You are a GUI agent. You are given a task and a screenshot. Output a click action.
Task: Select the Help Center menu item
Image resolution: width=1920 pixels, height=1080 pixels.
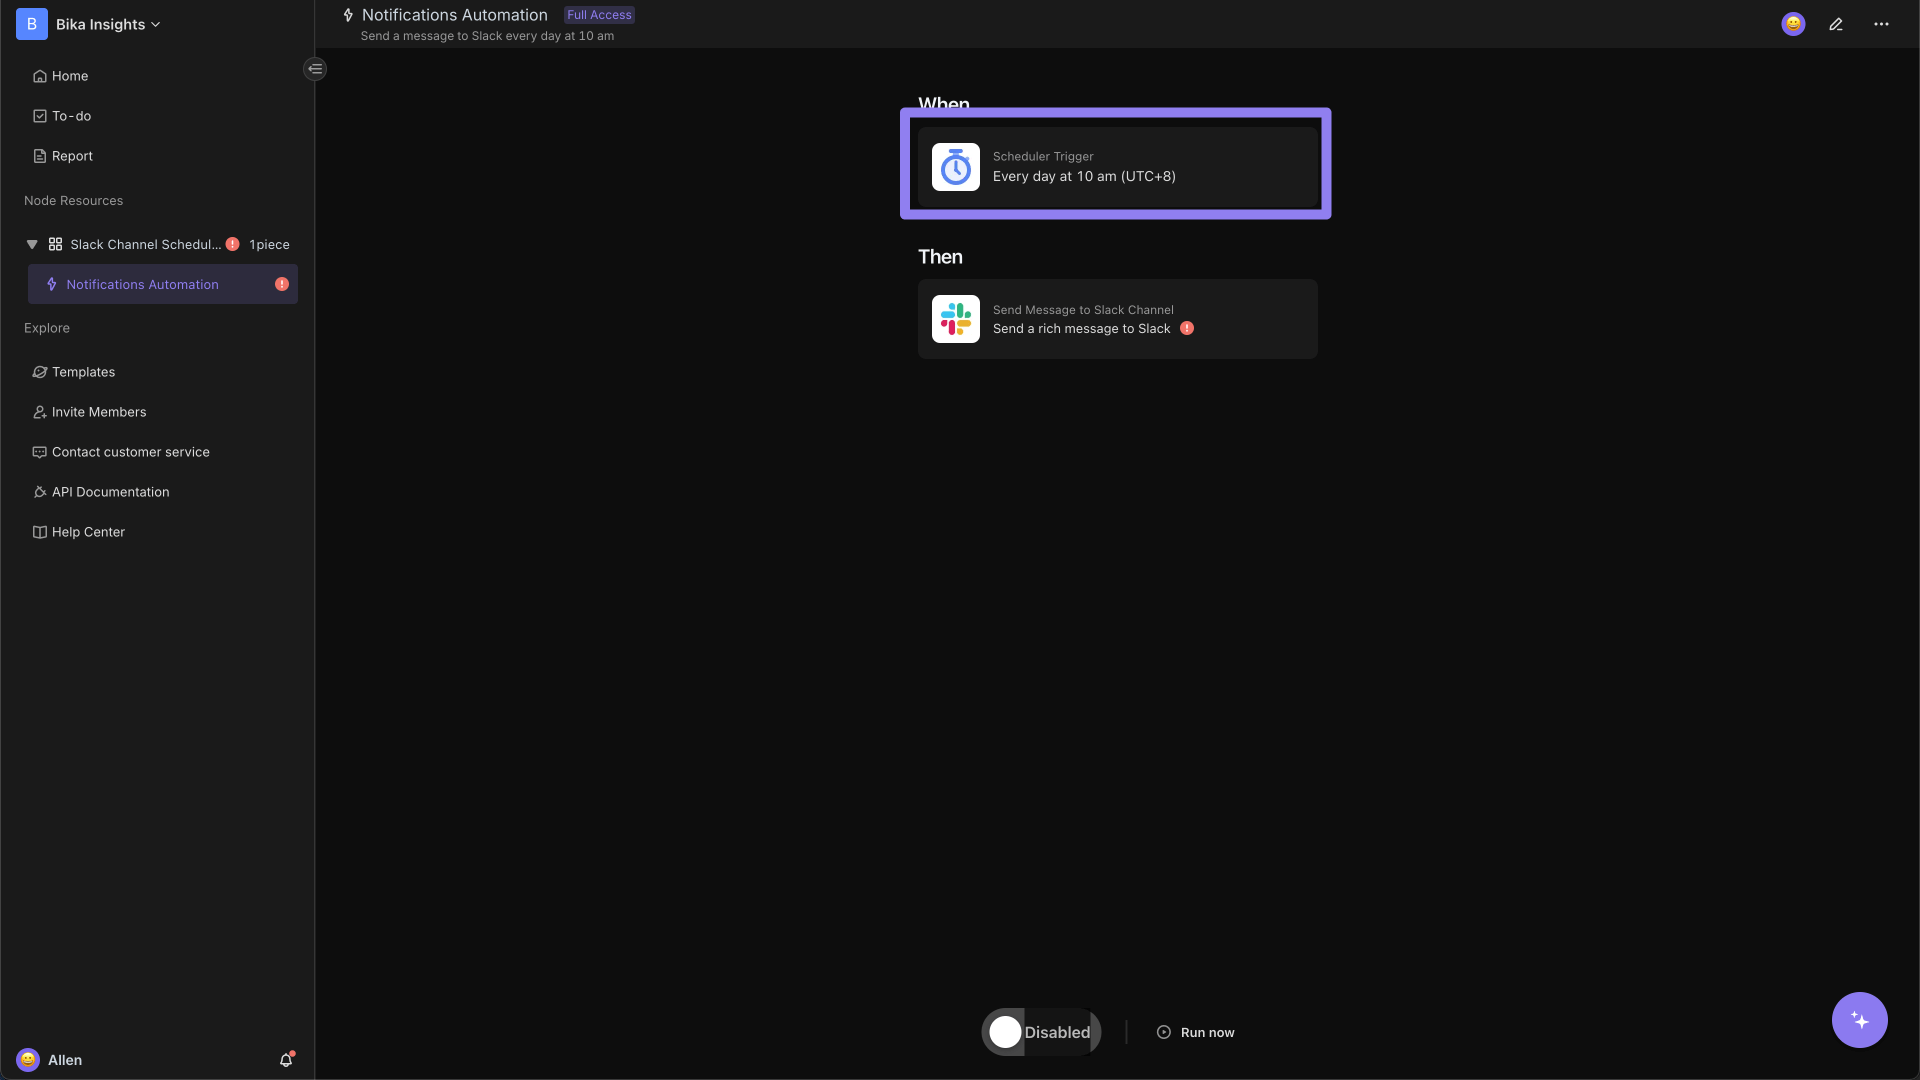click(88, 533)
